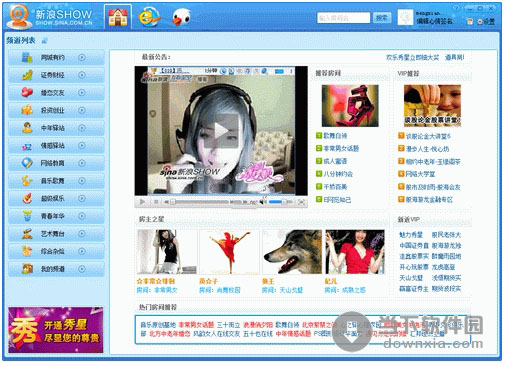The height and width of the screenshot is (366, 507).
Task: Click the 证券财经 chart icon
Action: tap(27, 75)
